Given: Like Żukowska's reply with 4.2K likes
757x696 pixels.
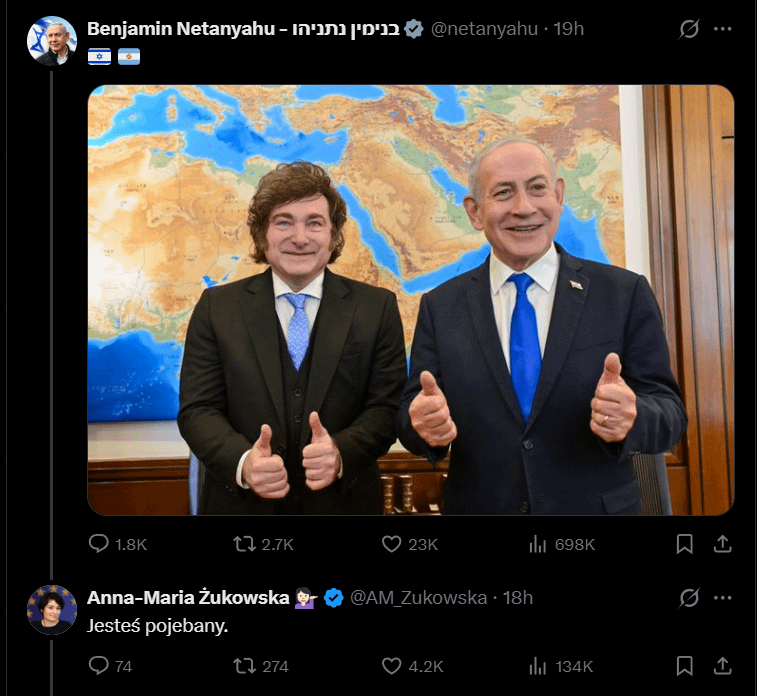Looking at the screenshot, I should click(392, 665).
